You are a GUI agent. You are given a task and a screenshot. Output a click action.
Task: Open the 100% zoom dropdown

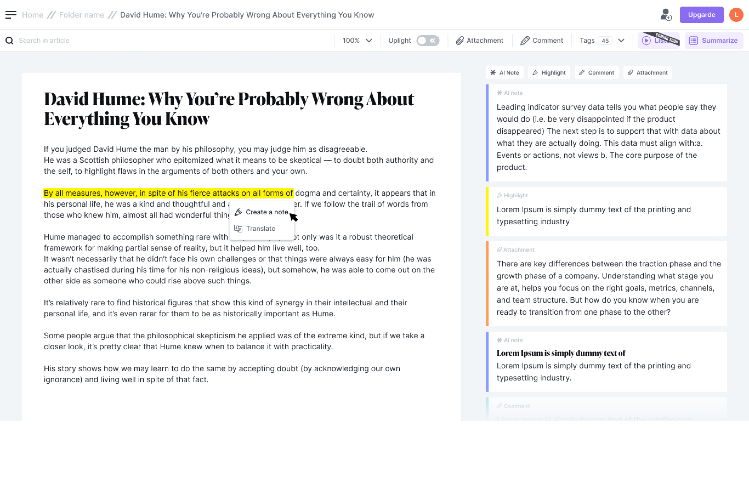(357, 41)
